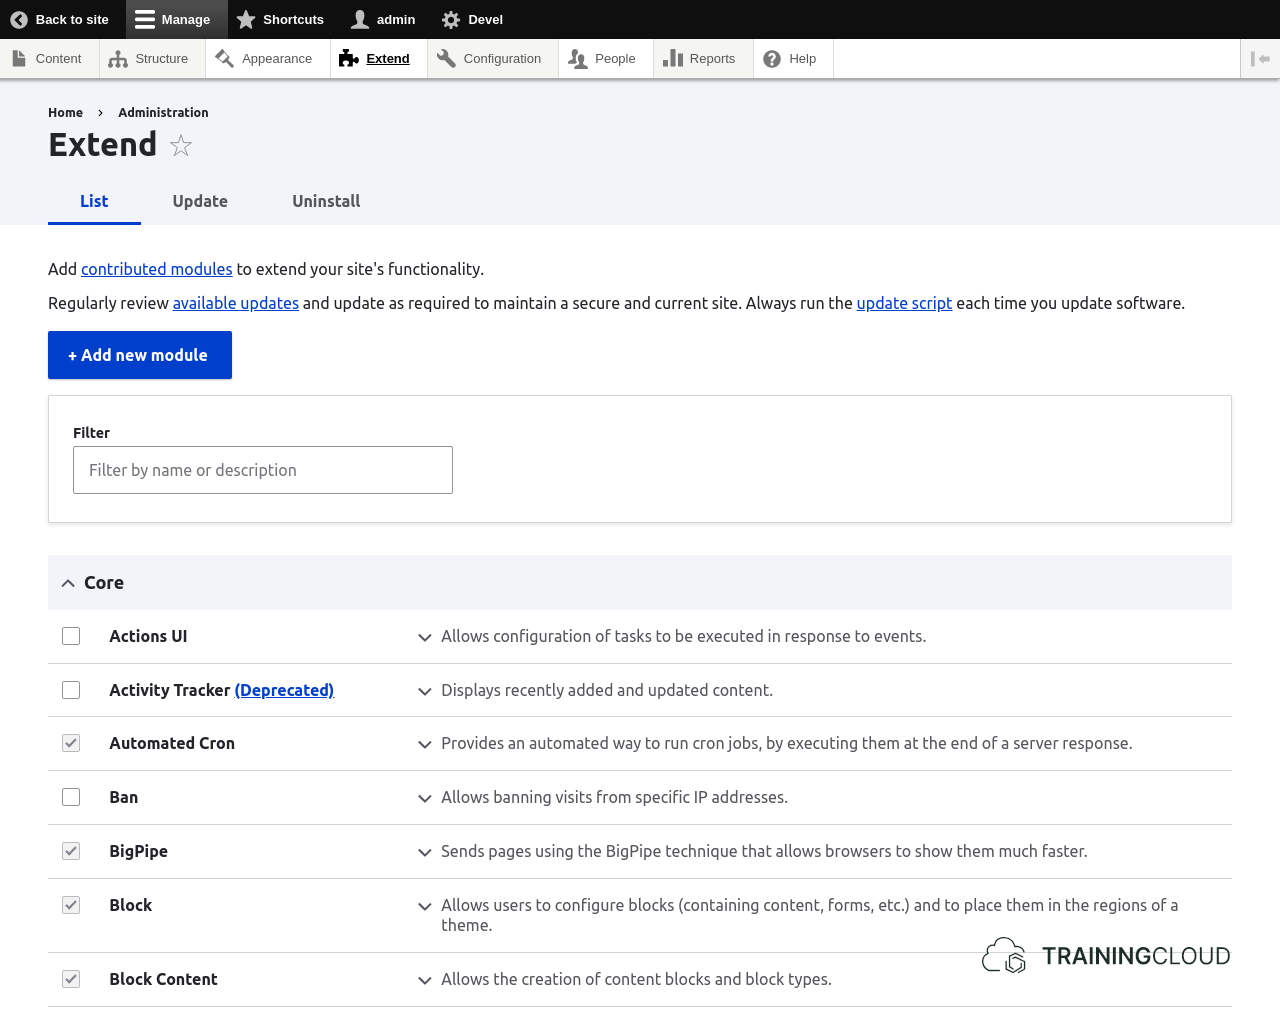Toggle toolbar orientation to vertical

[1260, 59]
